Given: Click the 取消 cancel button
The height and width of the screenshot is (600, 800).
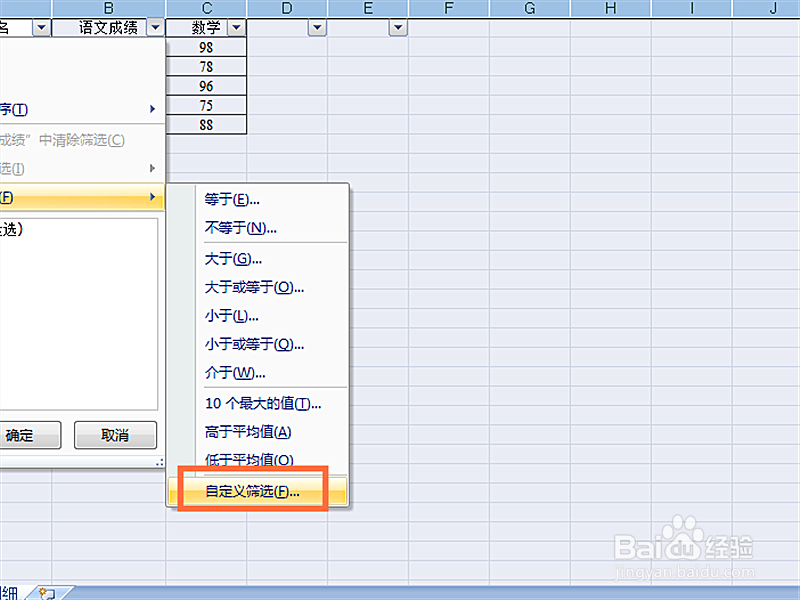Looking at the screenshot, I should tap(115, 435).
